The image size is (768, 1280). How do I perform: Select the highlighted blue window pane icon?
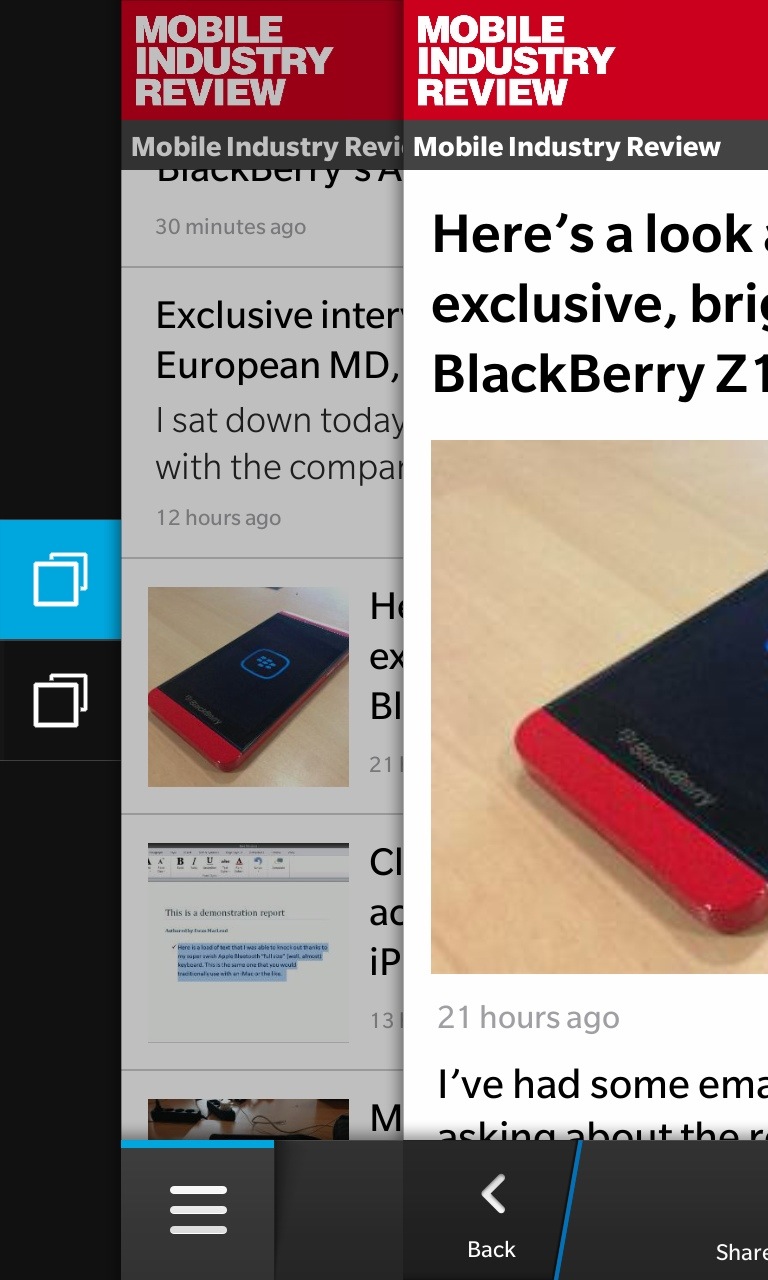(x=60, y=579)
